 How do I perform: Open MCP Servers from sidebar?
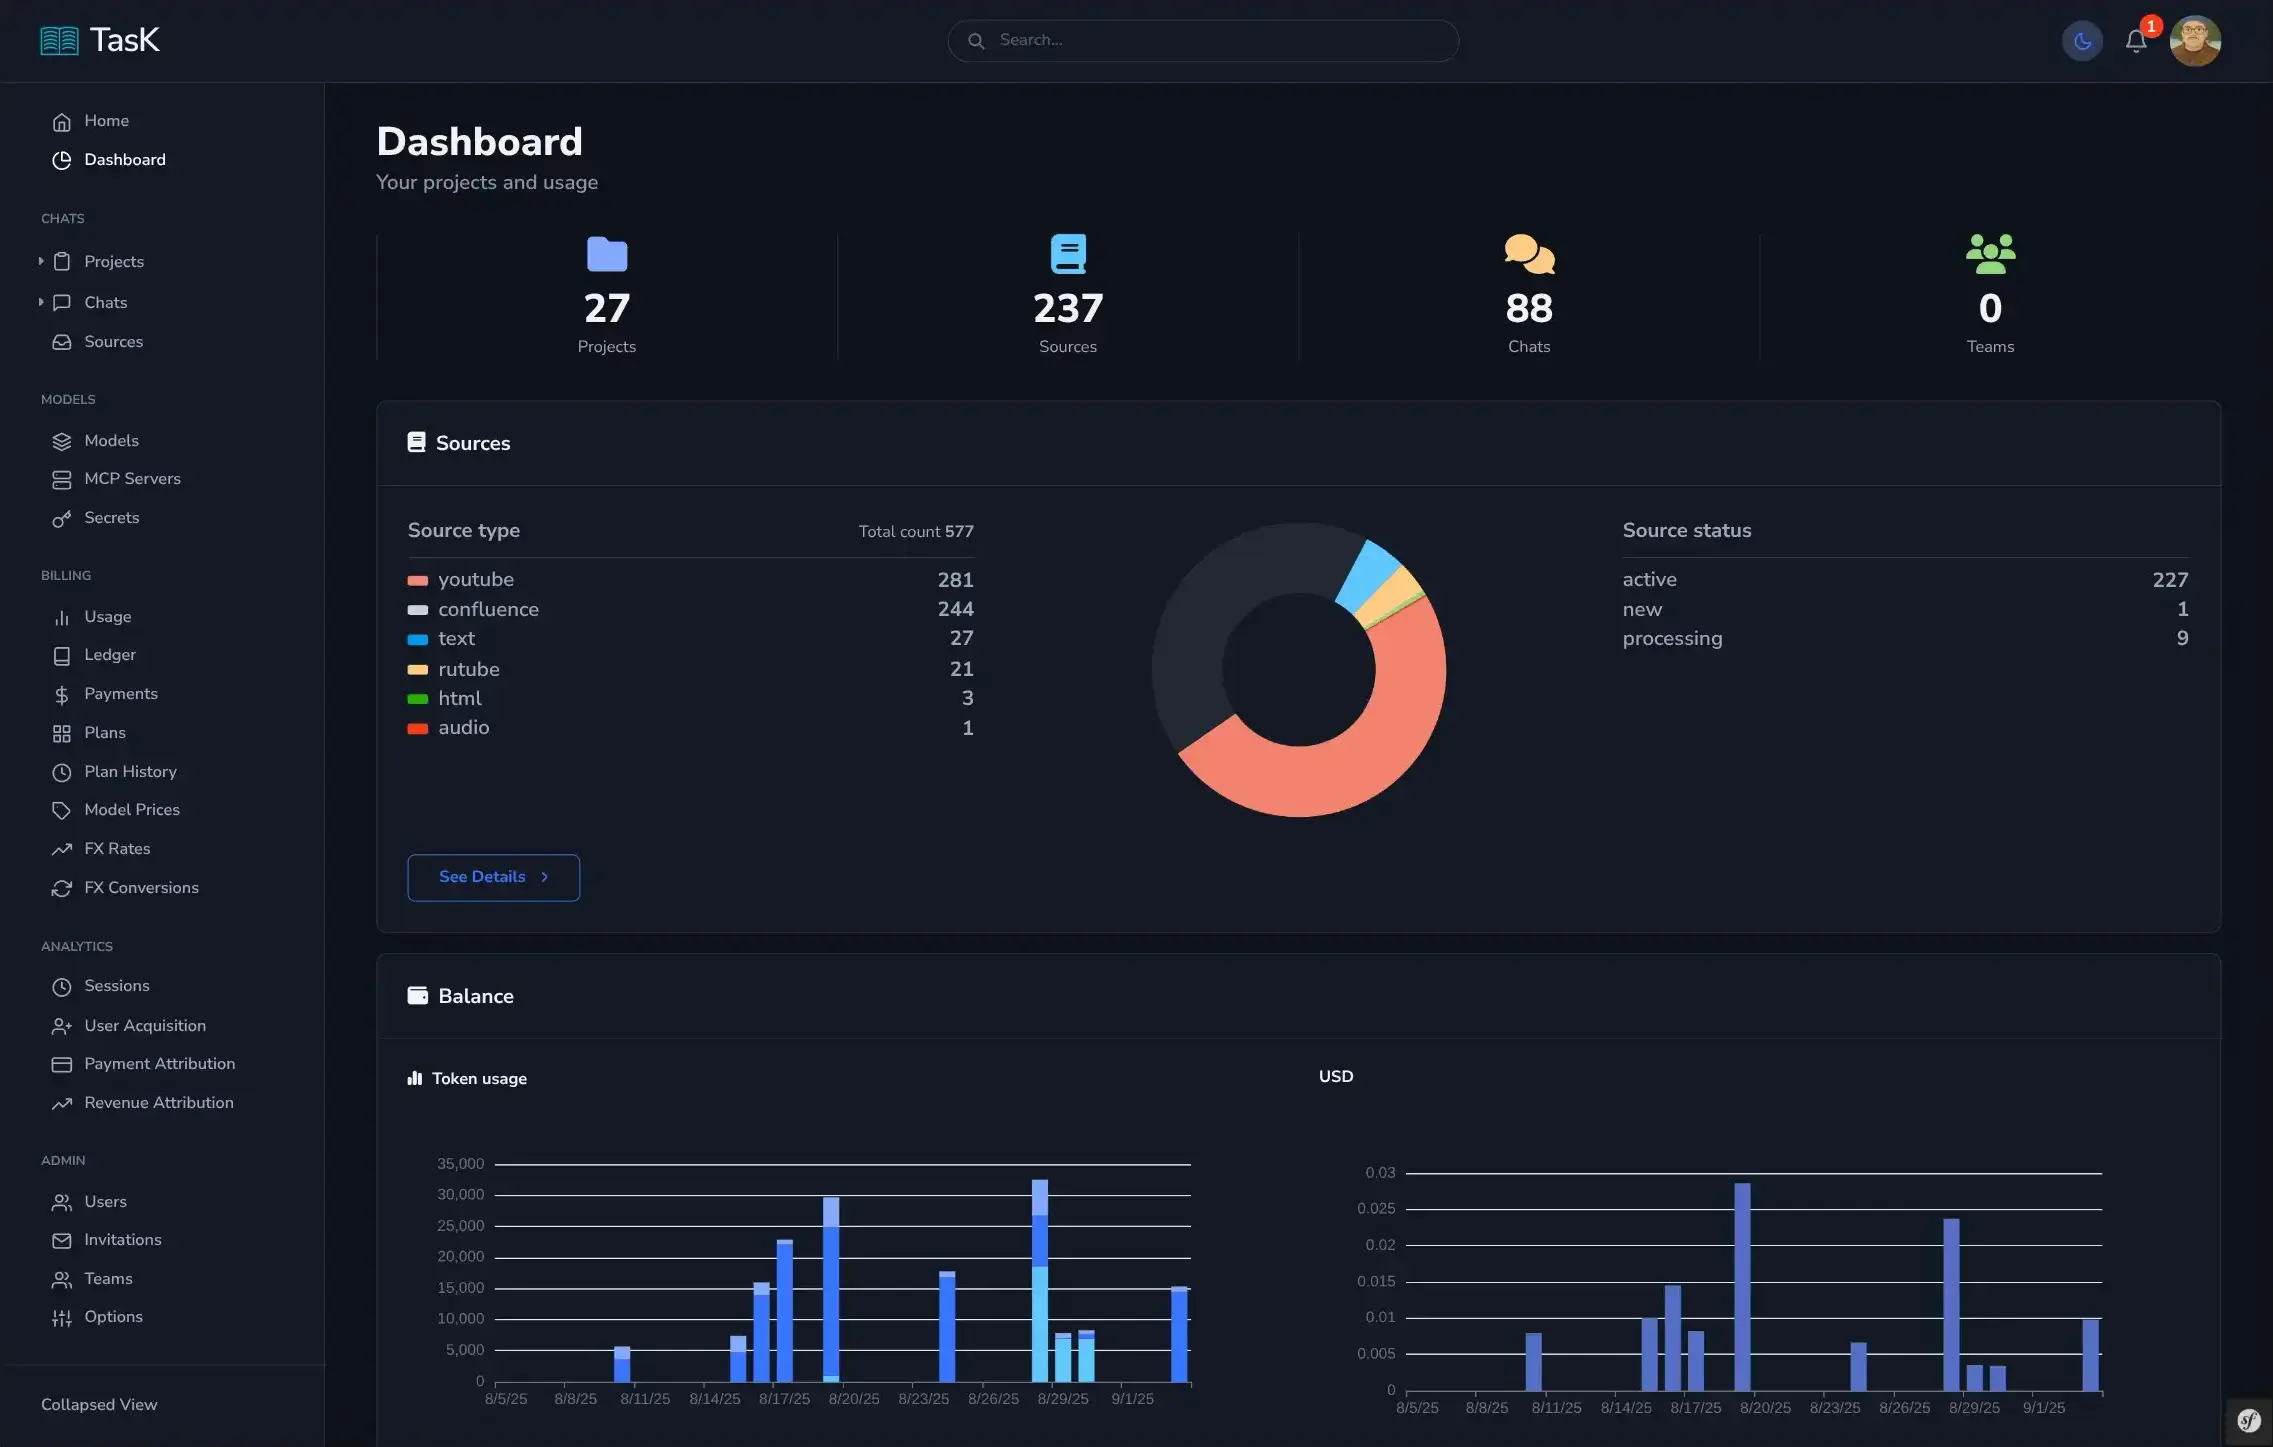point(132,479)
